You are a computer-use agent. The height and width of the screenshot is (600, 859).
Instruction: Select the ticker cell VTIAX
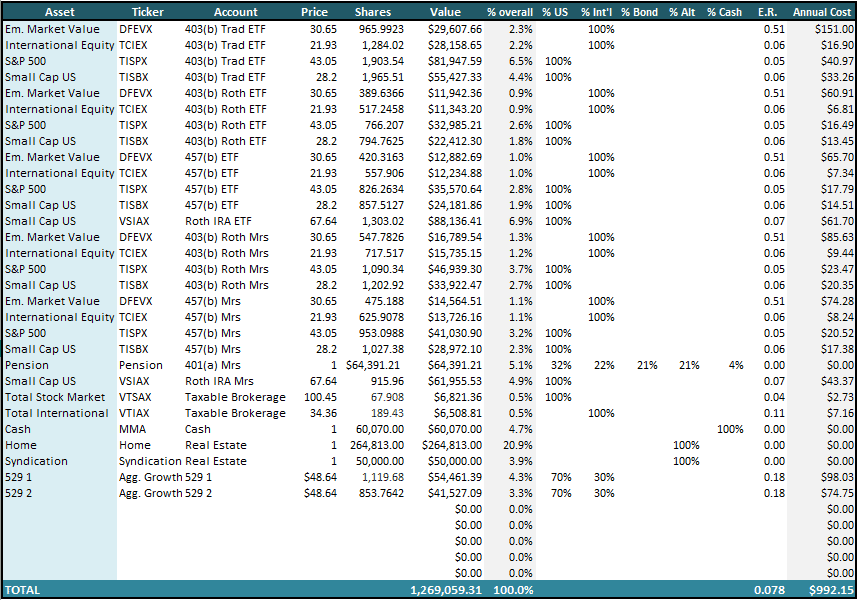[134, 413]
